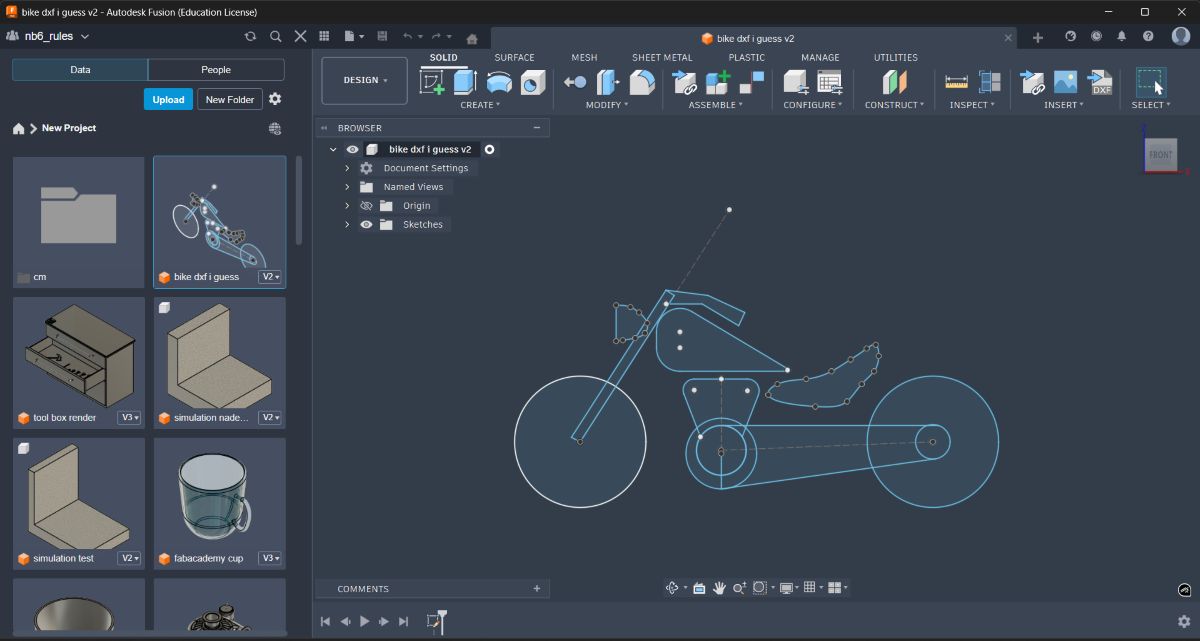Click the Insert DXF icon
The width and height of the screenshot is (1200, 641).
[x=1100, y=84]
